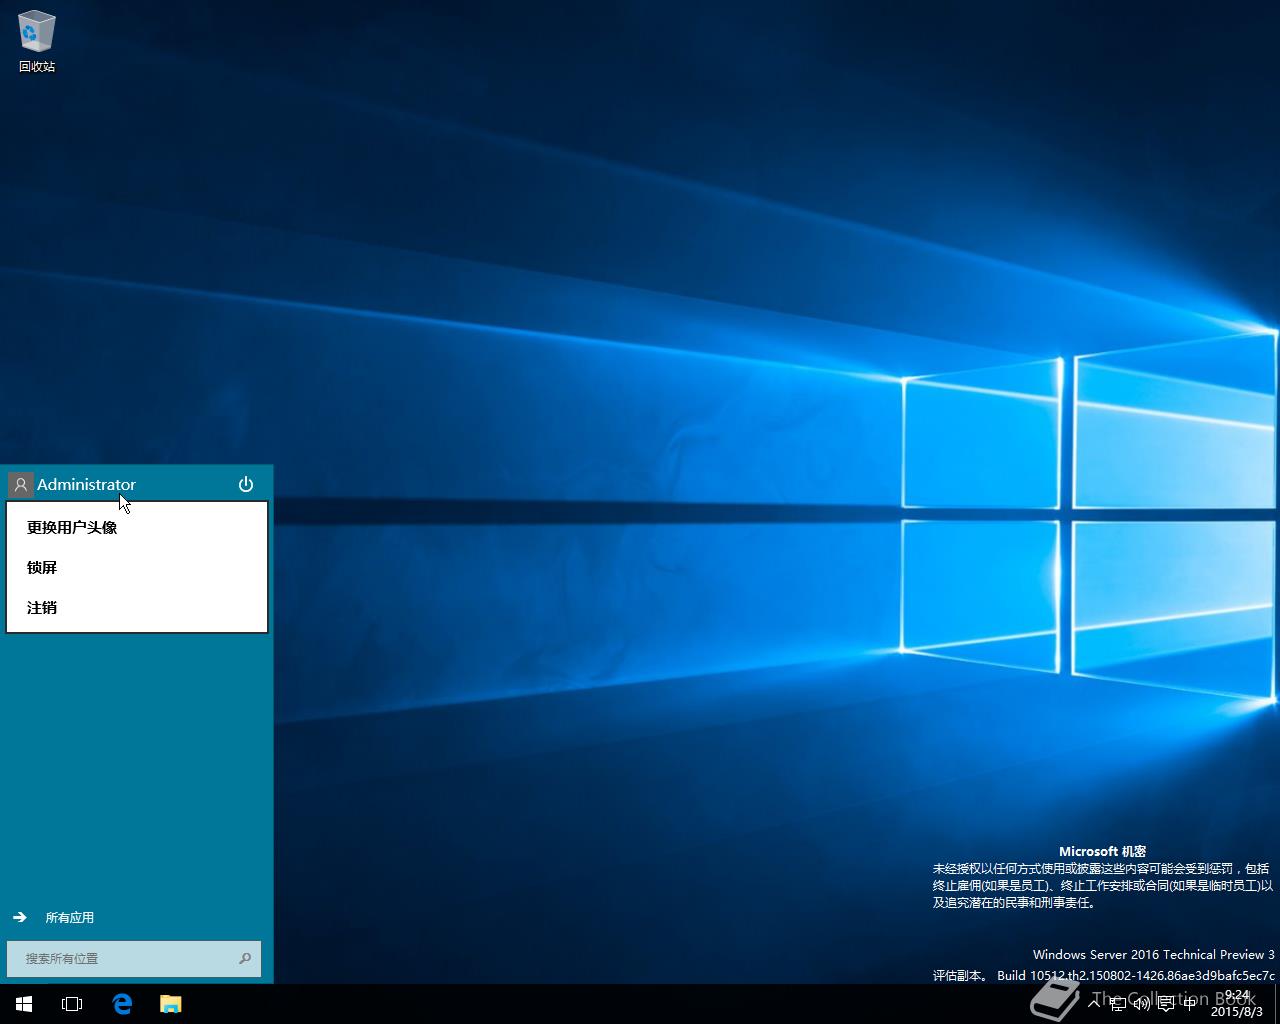
Task: Expand hidden tray icons chevron
Action: tap(1094, 1004)
